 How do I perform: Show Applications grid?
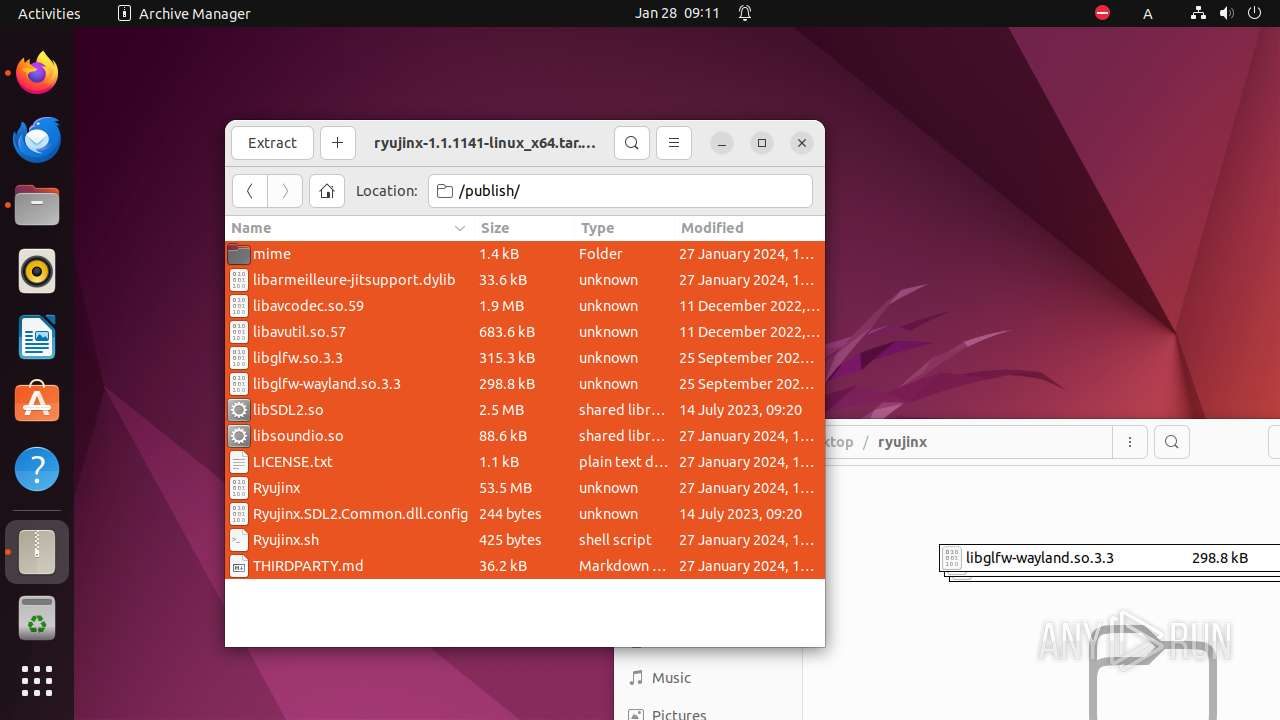pyautogui.click(x=37, y=681)
